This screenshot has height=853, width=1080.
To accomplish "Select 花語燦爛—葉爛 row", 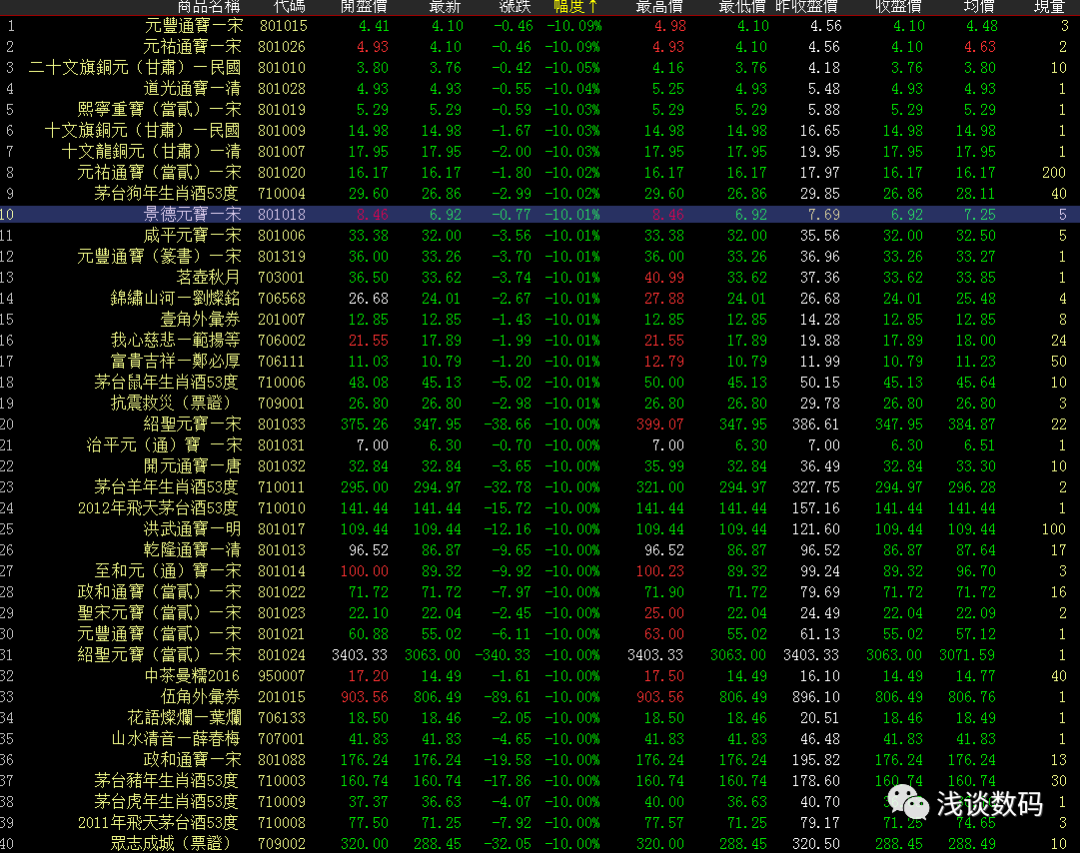I will click(540, 718).
